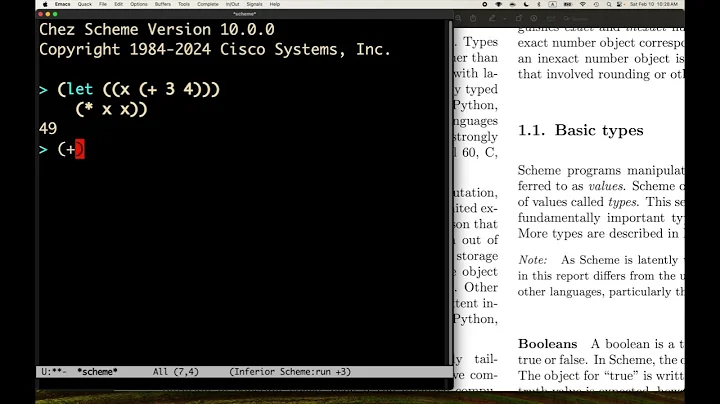720x404 pixels.
Task: Click the (* x x)) line in REPL
Action: tap(111, 109)
